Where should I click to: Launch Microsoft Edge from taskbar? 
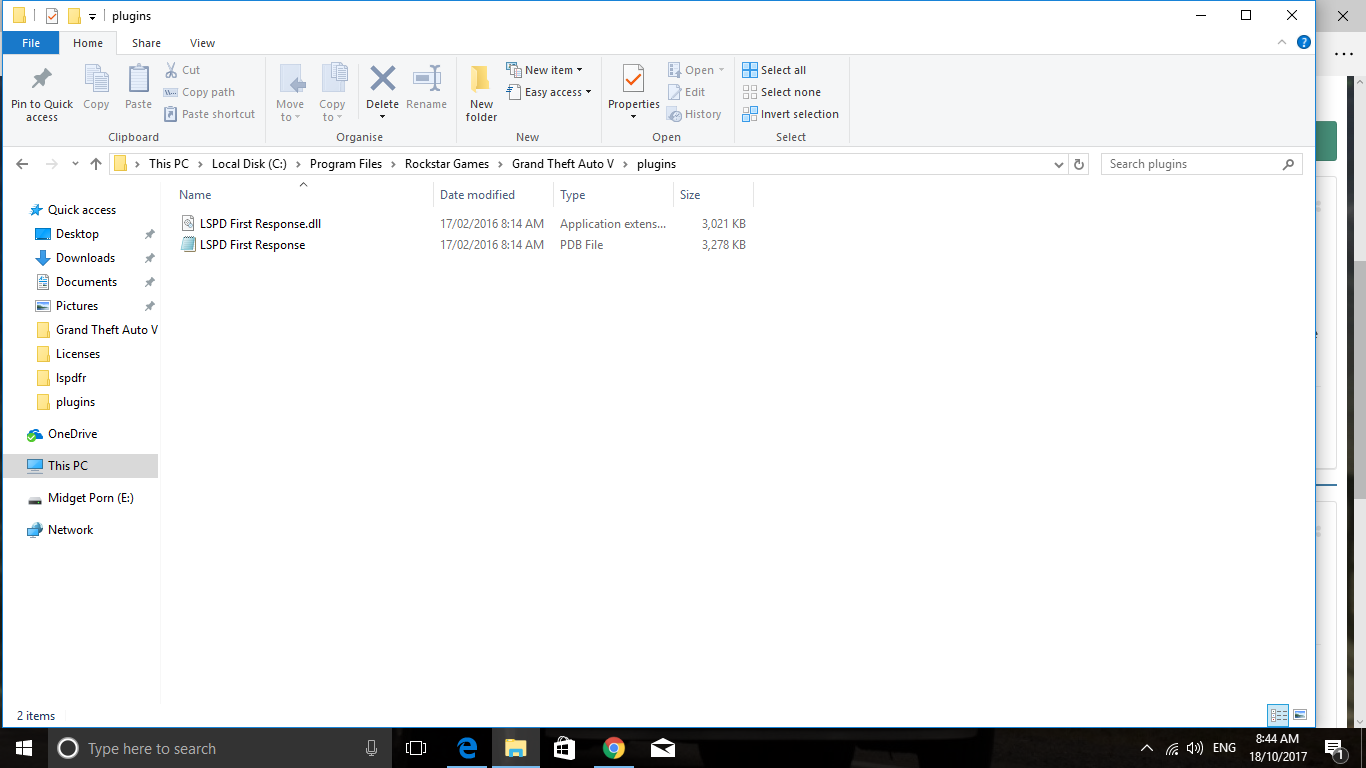pos(466,748)
